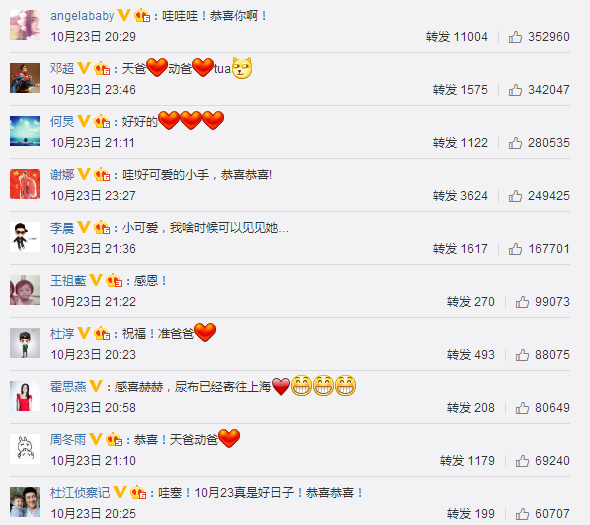Viewport: 590px width, 525px height.
Task: Tap the thumbs-up beside 249425 likes
Action: 515,196
